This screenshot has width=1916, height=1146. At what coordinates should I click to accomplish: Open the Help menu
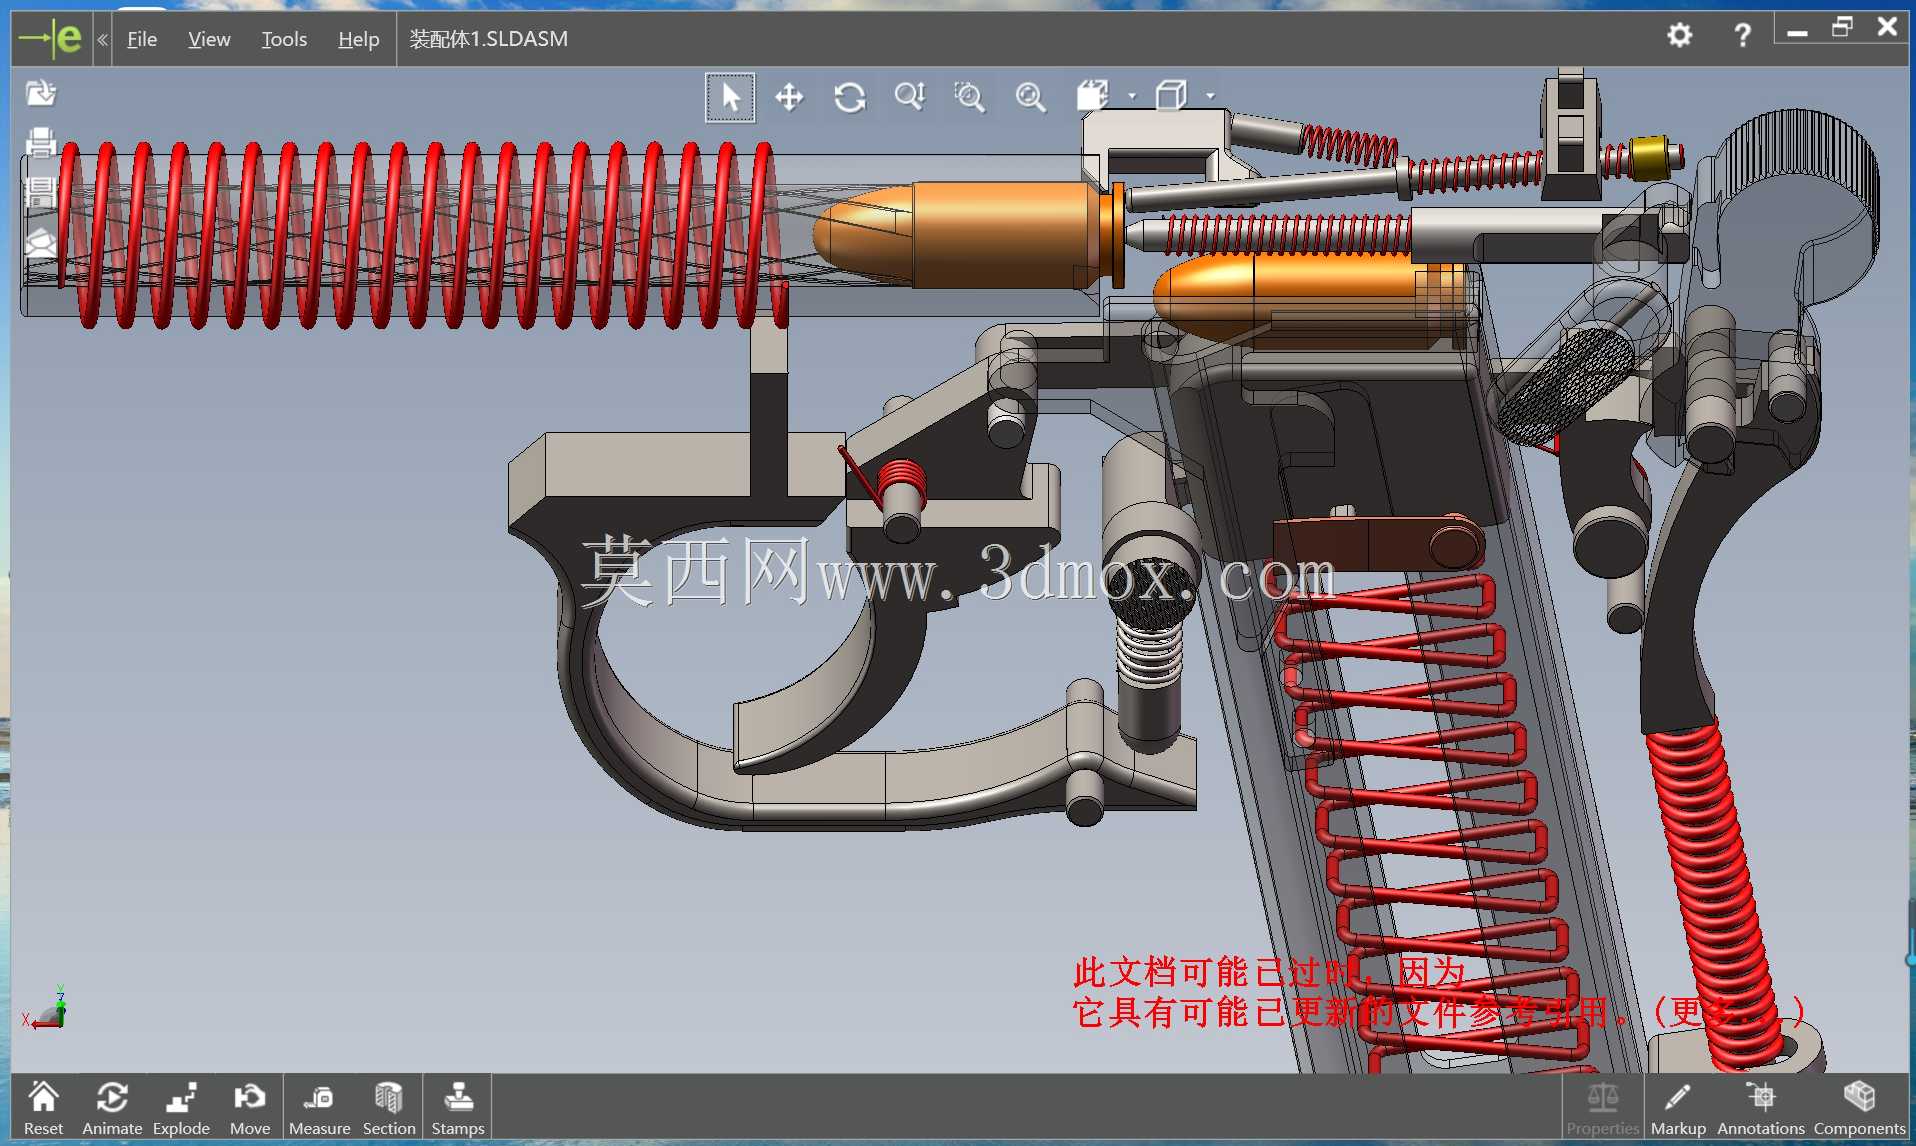pyautogui.click(x=358, y=39)
